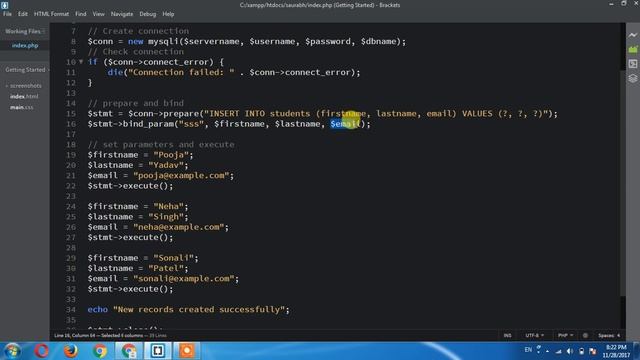Open the Navigate menu

pos(122,14)
